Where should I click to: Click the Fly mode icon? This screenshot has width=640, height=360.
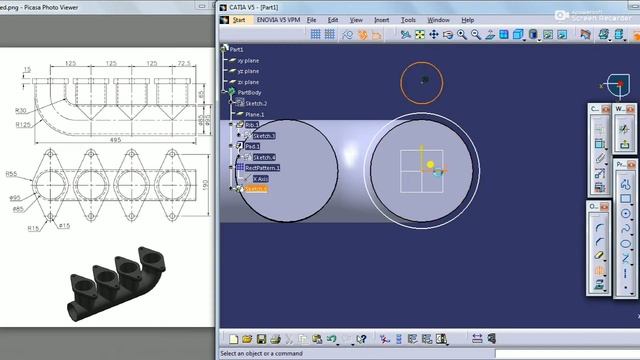click(x=405, y=35)
